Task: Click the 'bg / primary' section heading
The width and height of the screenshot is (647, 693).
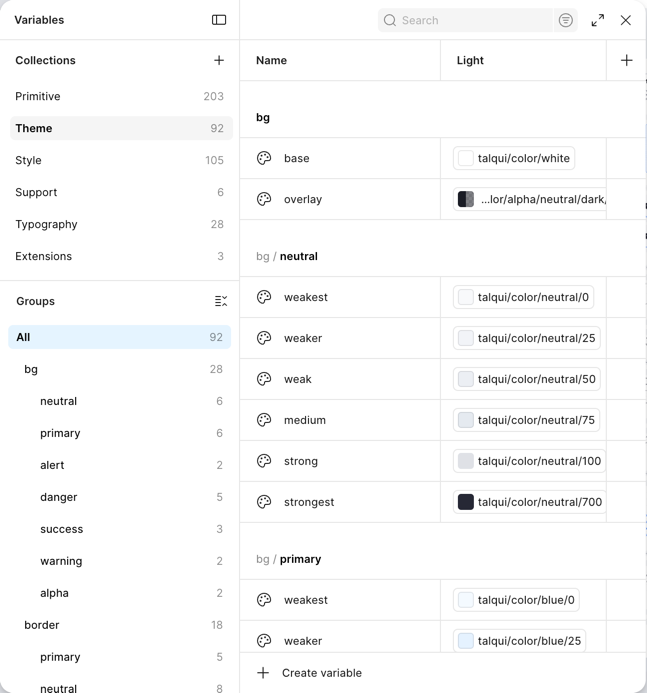Action: click(x=289, y=559)
